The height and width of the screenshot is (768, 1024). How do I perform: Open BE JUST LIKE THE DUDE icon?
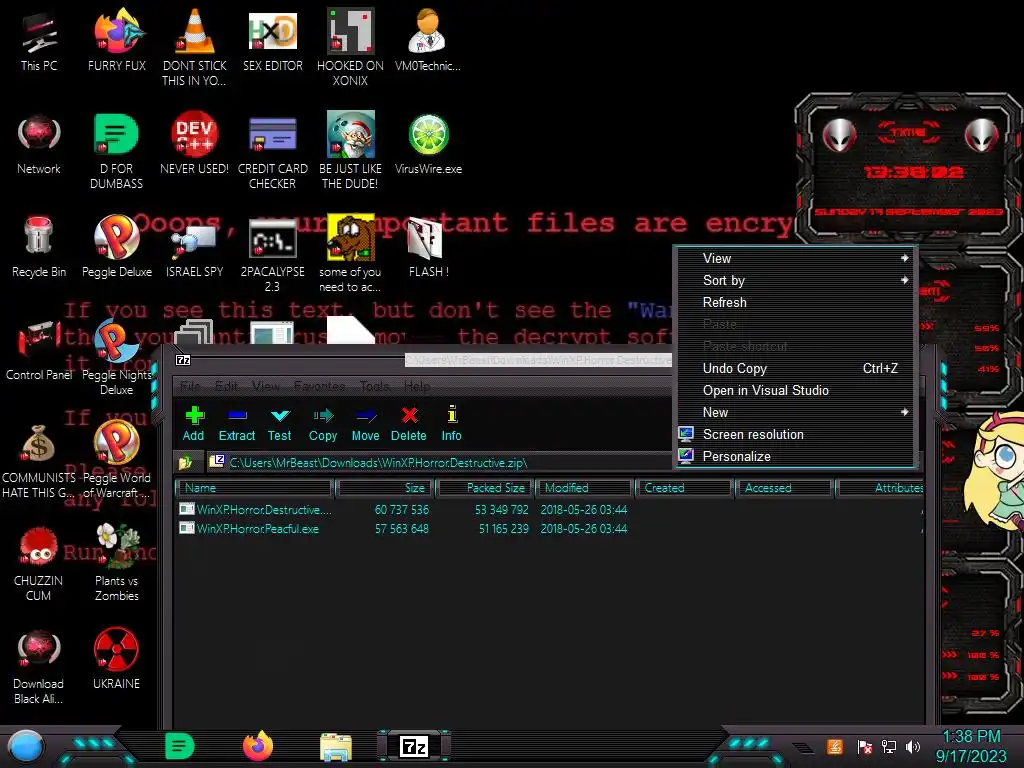[x=350, y=150]
